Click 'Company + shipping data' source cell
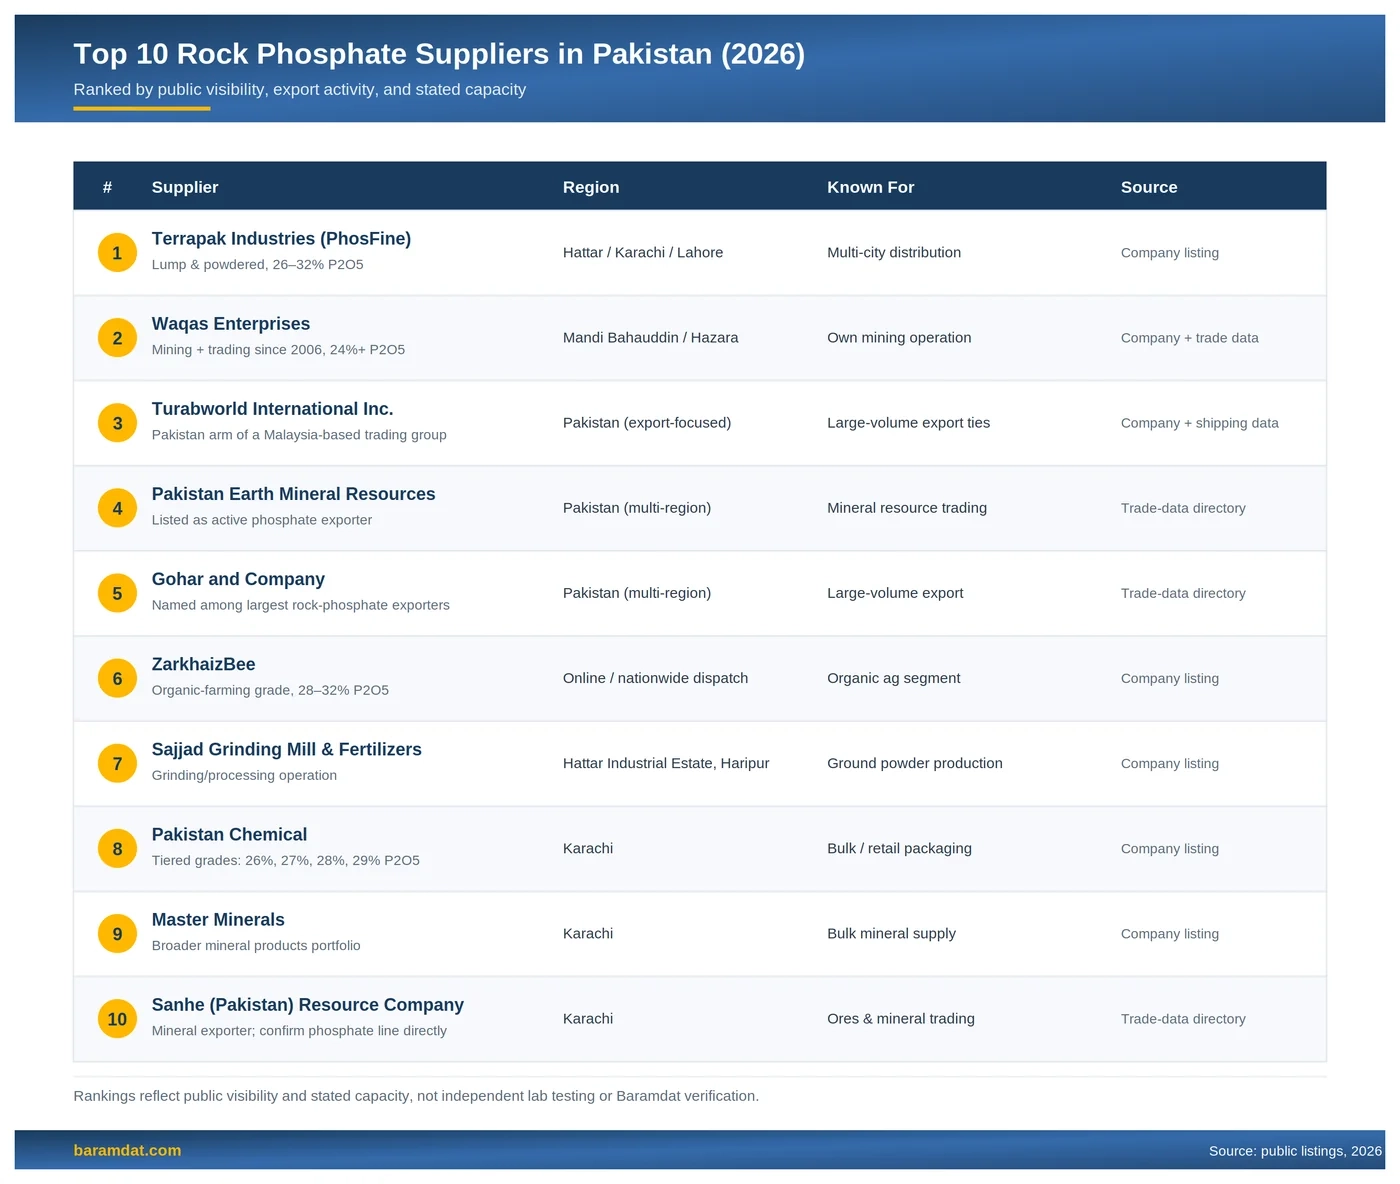This screenshot has width=1400, height=1184. click(x=1199, y=423)
